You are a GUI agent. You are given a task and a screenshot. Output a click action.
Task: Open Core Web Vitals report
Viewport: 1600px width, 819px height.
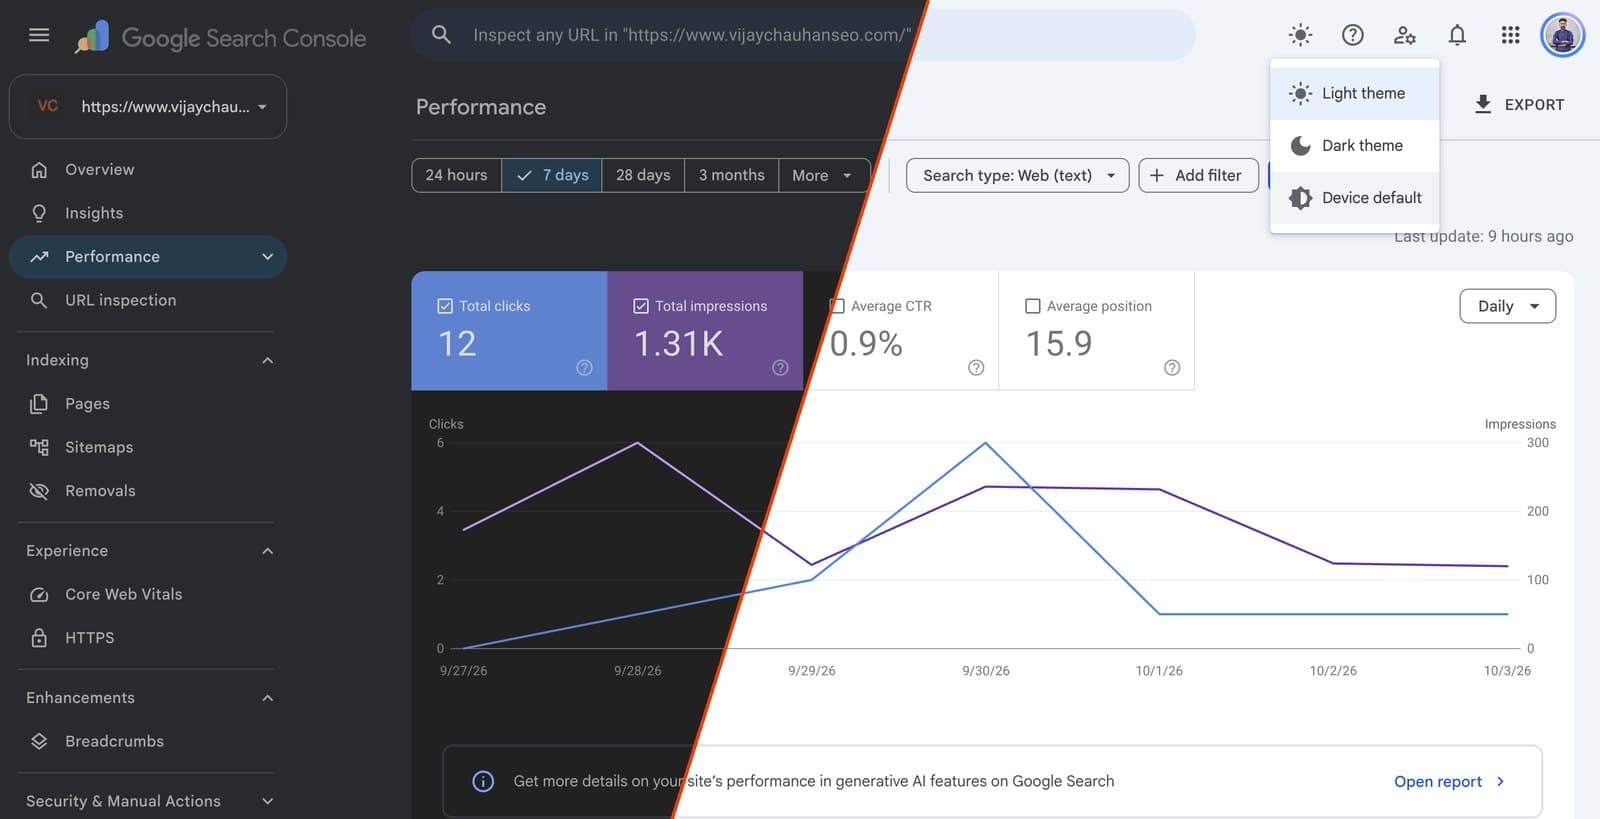[x=148, y=594]
